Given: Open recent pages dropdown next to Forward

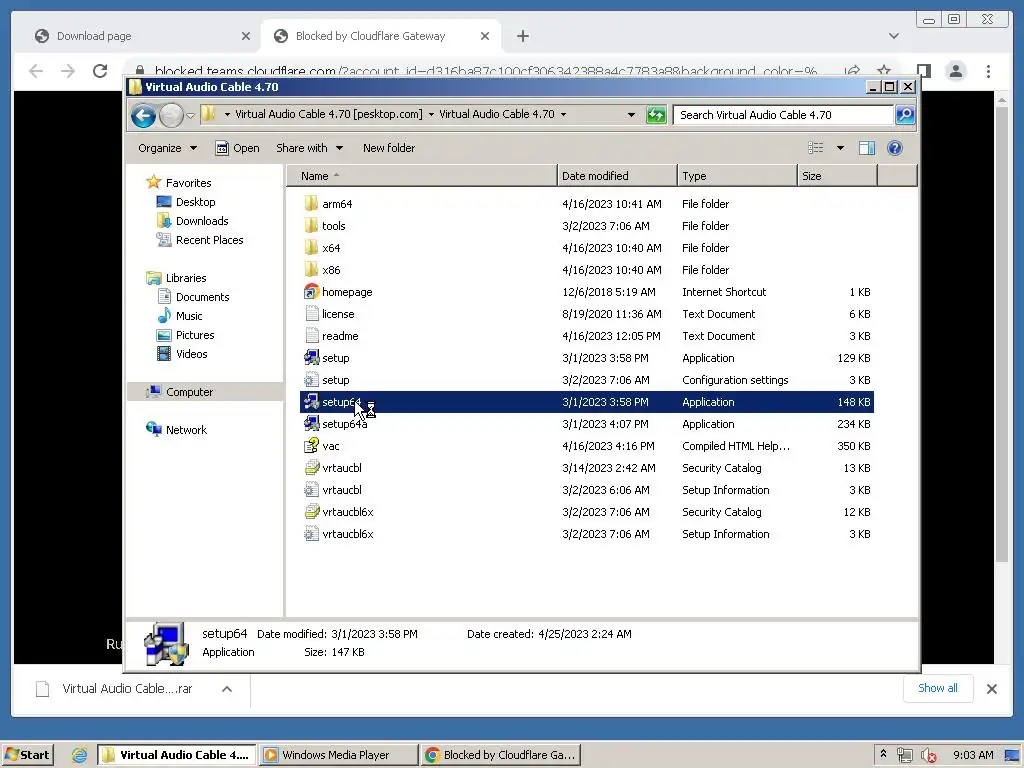Looking at the screenshot, I should [x=190, y=116].
